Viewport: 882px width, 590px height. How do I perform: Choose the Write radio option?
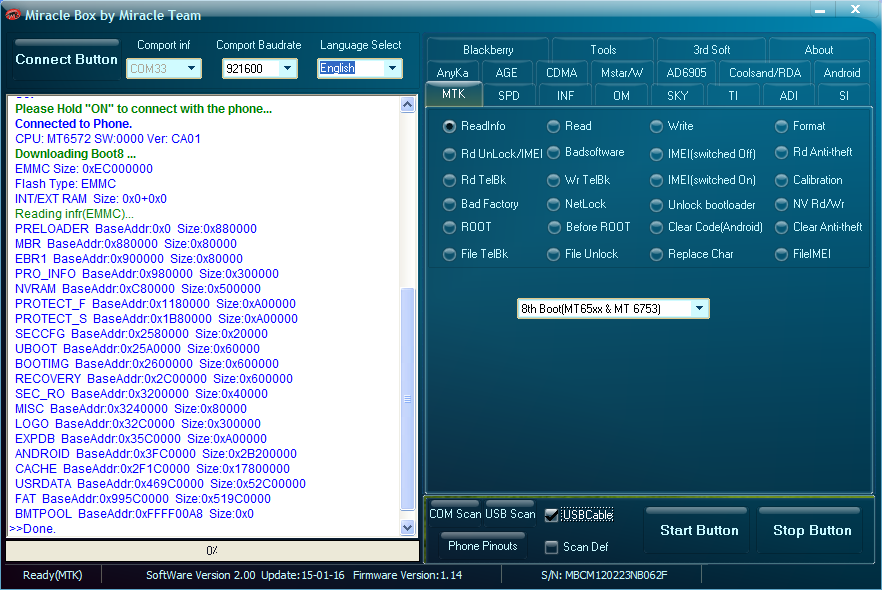point(656,126)
